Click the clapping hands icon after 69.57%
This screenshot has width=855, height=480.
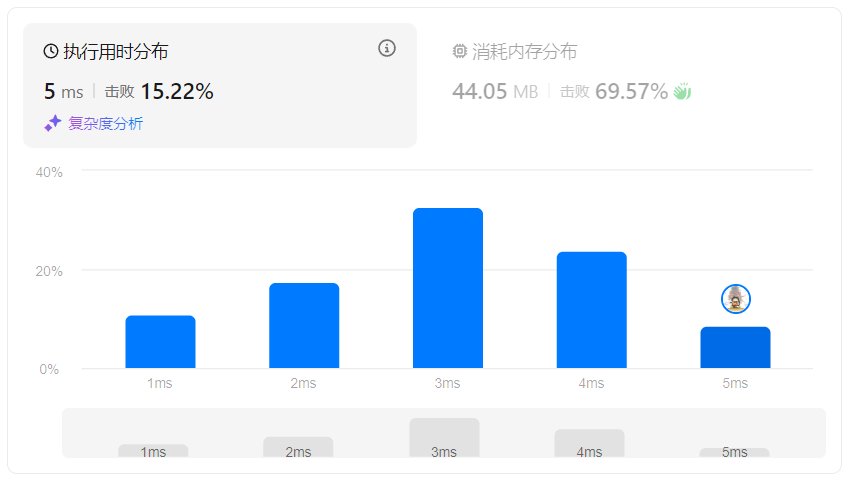[x=682, y=91]
